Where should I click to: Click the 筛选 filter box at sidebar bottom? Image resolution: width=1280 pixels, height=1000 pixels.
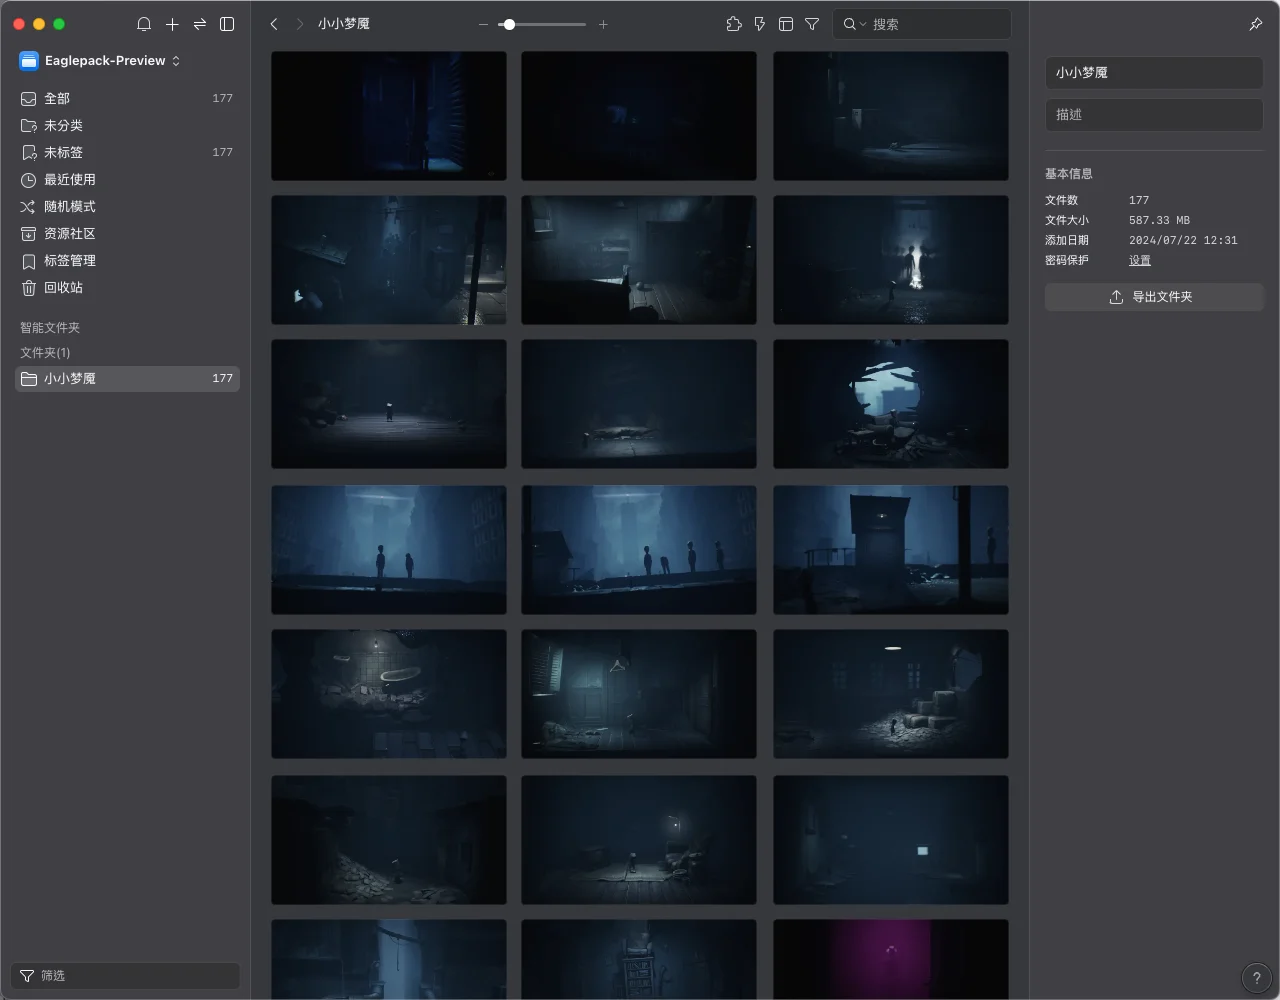[x=126, y=975]
